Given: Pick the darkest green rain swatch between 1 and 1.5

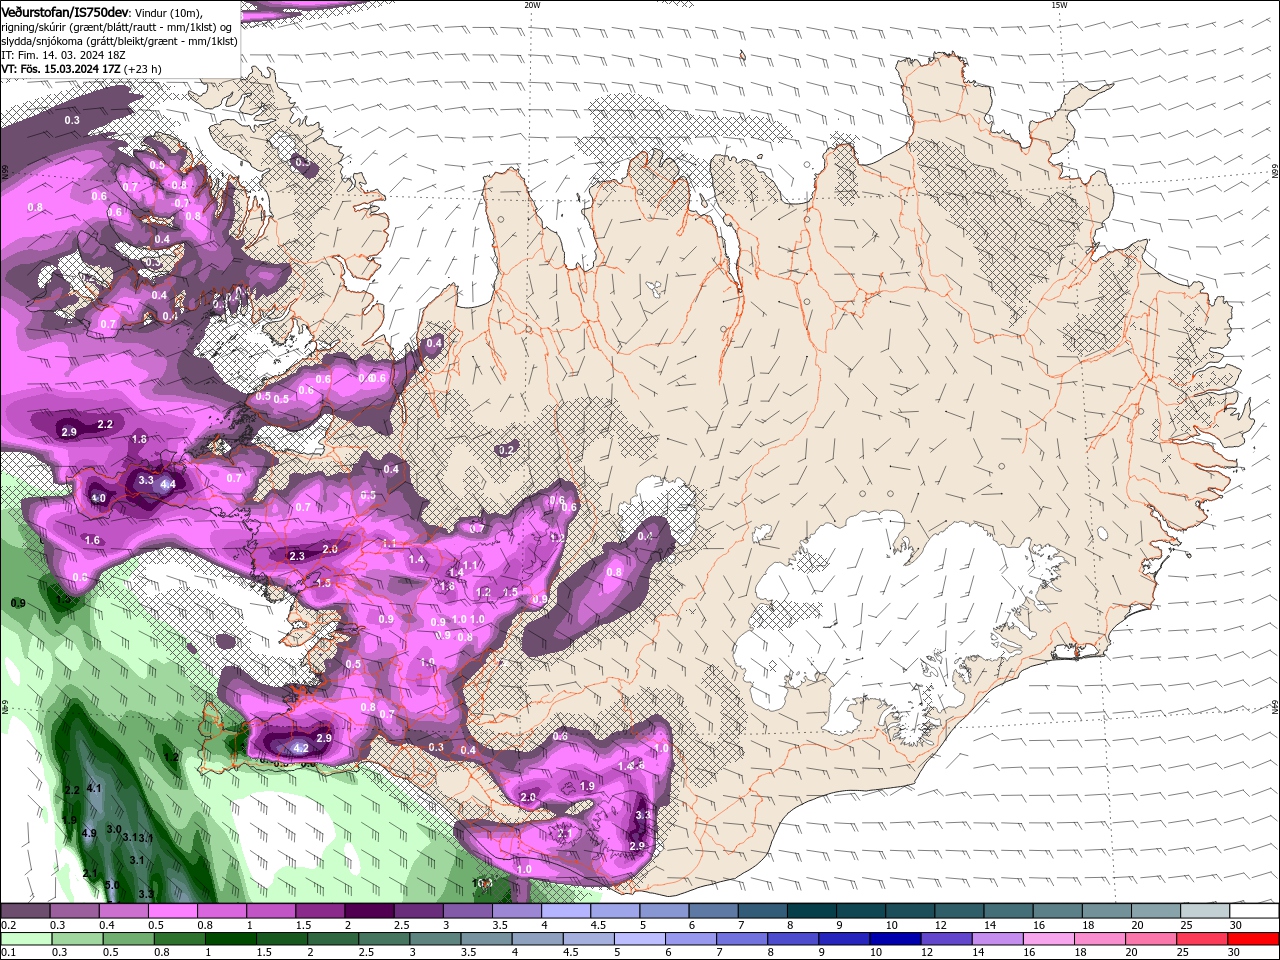Looking at the screenshot, I should point(231,939).
